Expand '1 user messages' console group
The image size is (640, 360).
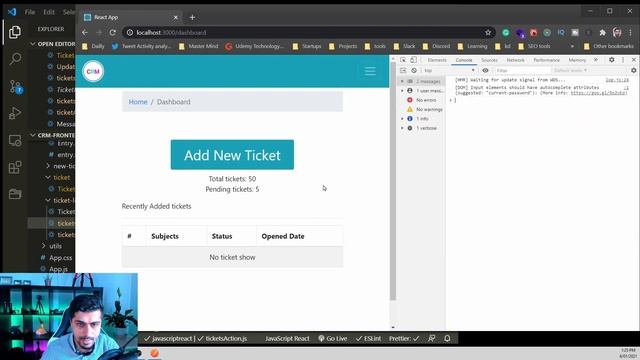click(402, 91)
